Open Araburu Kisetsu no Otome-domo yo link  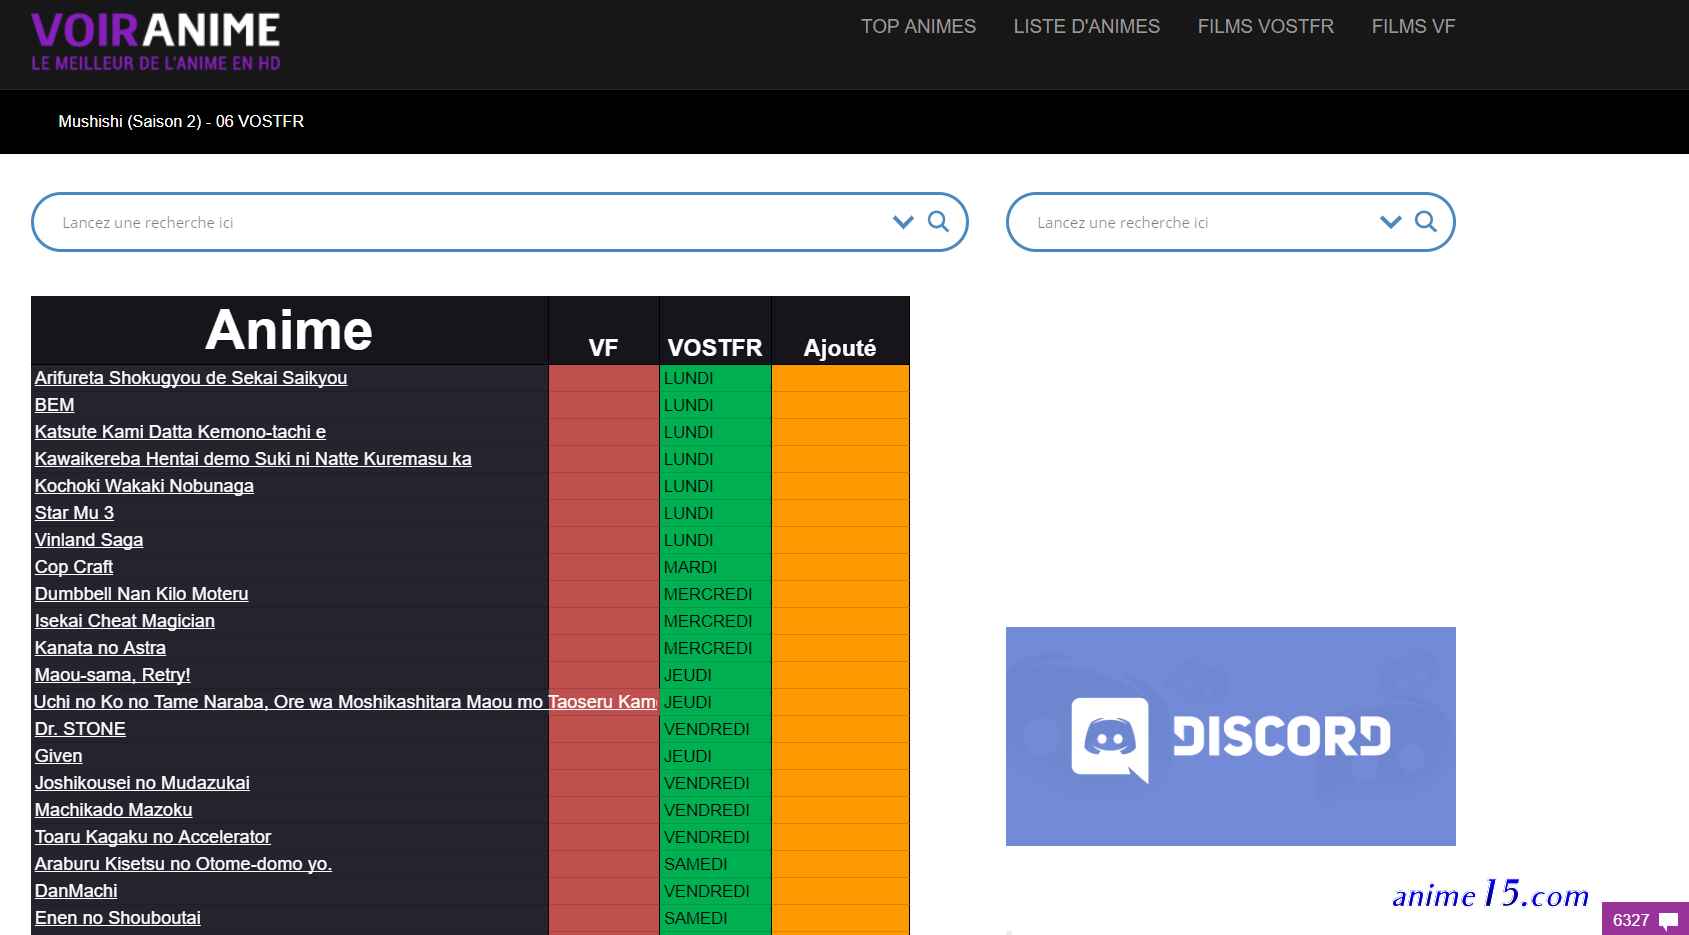[183, 864]
